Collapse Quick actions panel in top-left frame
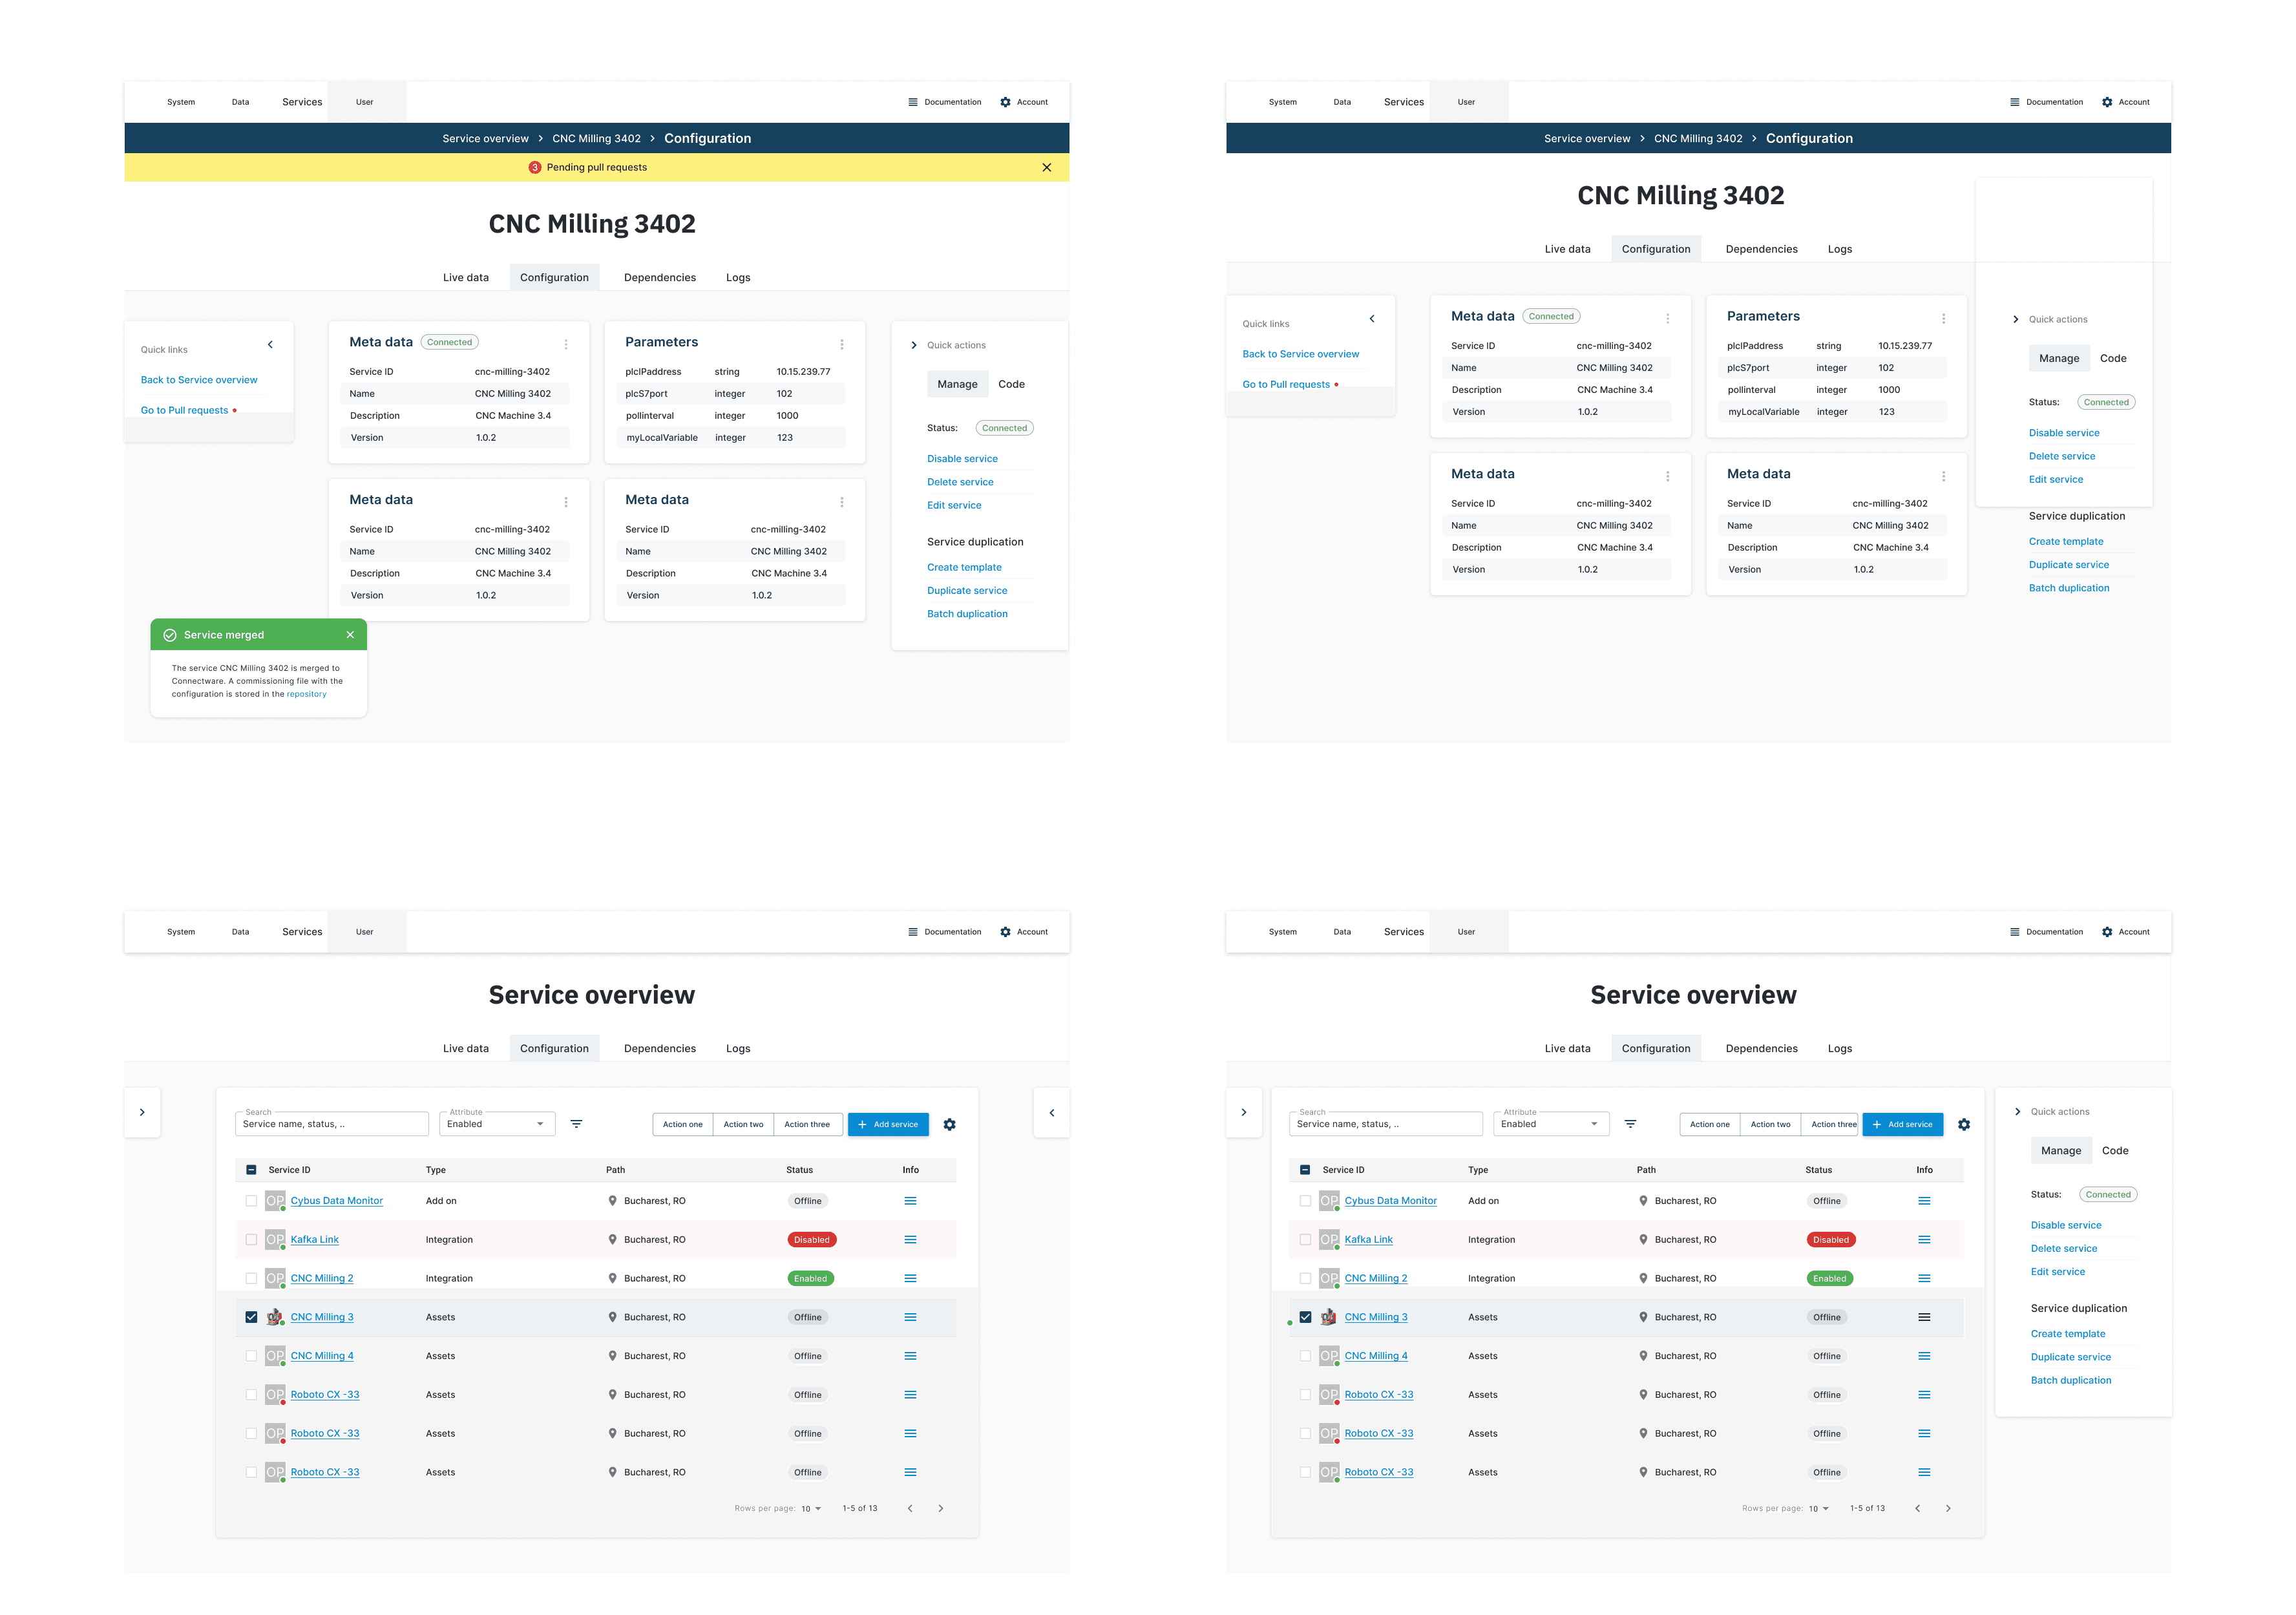The image size is (2296, 1615). (914, 345)
